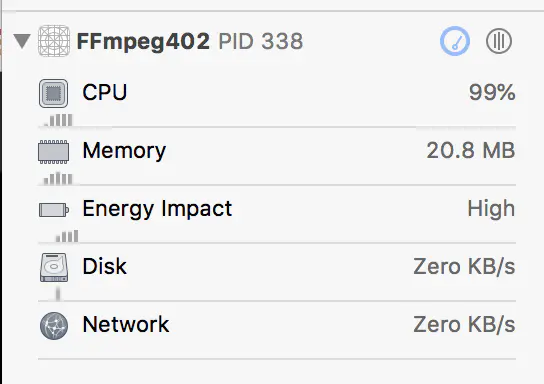Click the instruments columns icon

(x=499, y=41)
